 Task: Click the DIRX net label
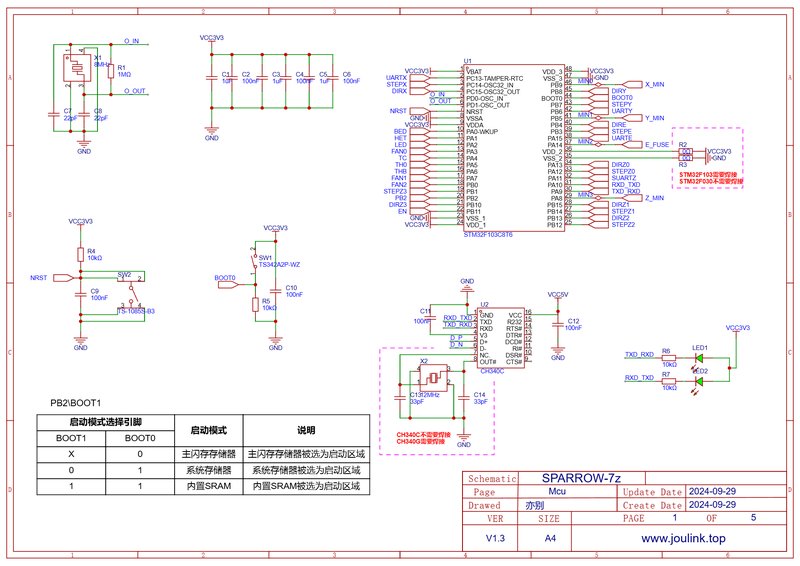click(399, 91)
